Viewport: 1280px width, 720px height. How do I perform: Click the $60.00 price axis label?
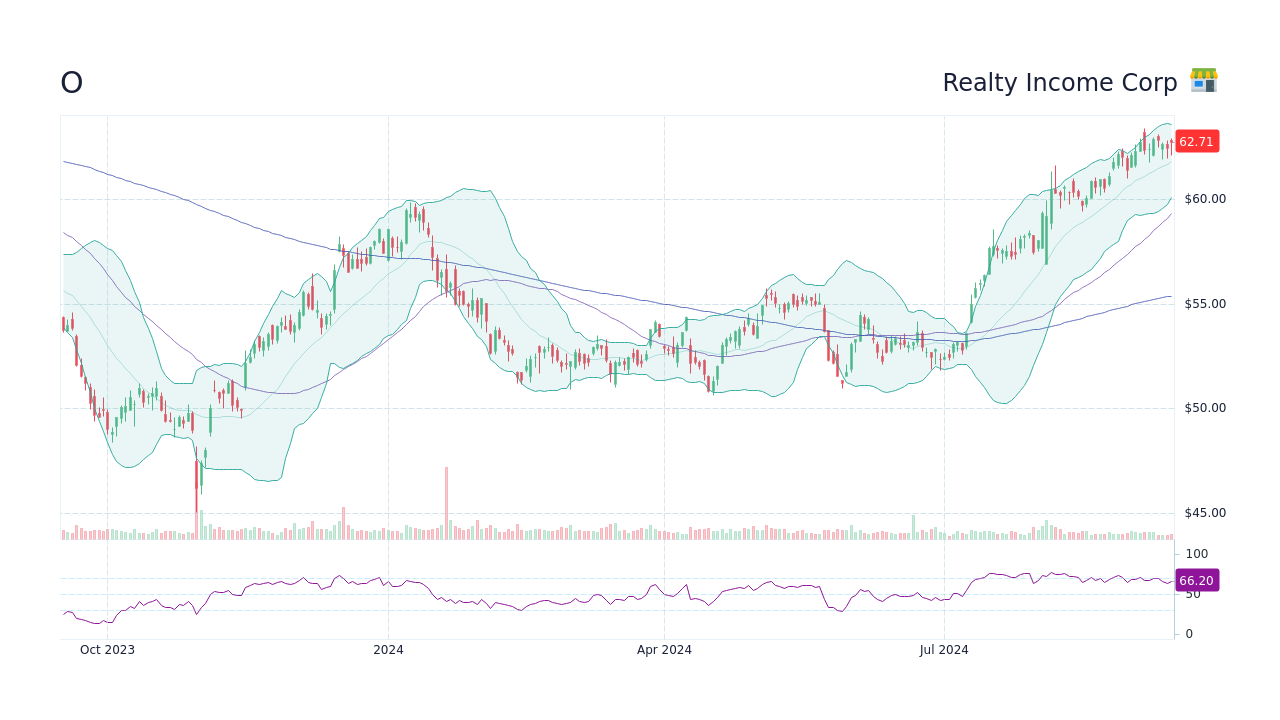pyautogui.click(x=1205, y=199)
